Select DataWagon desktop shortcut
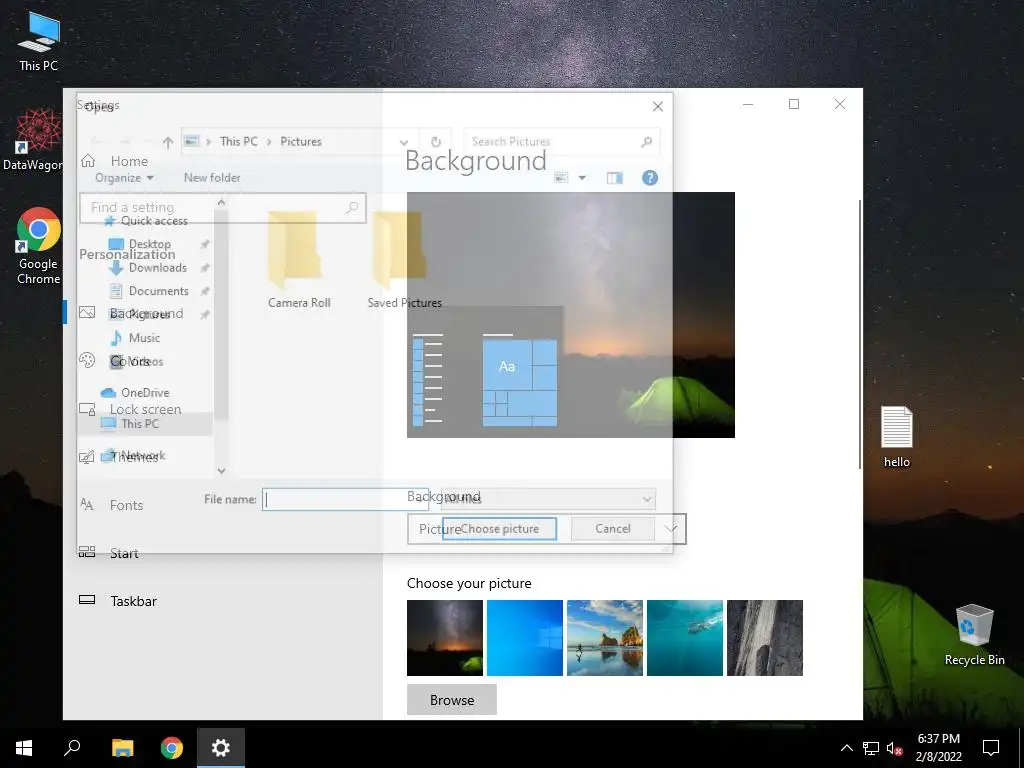 point(33,140)
